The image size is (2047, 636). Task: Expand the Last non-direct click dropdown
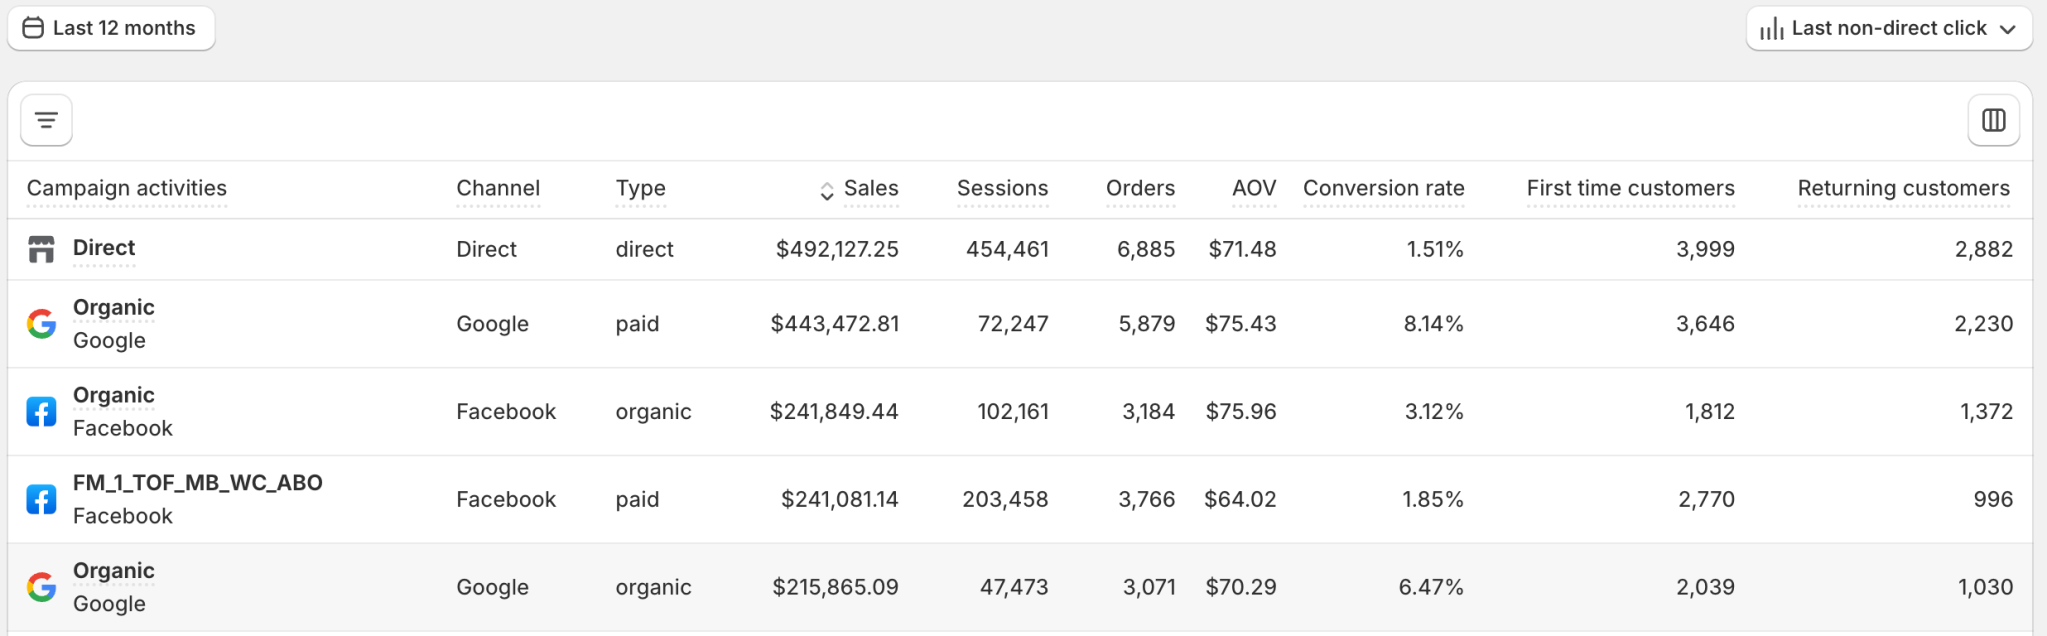coord(1888,28)
